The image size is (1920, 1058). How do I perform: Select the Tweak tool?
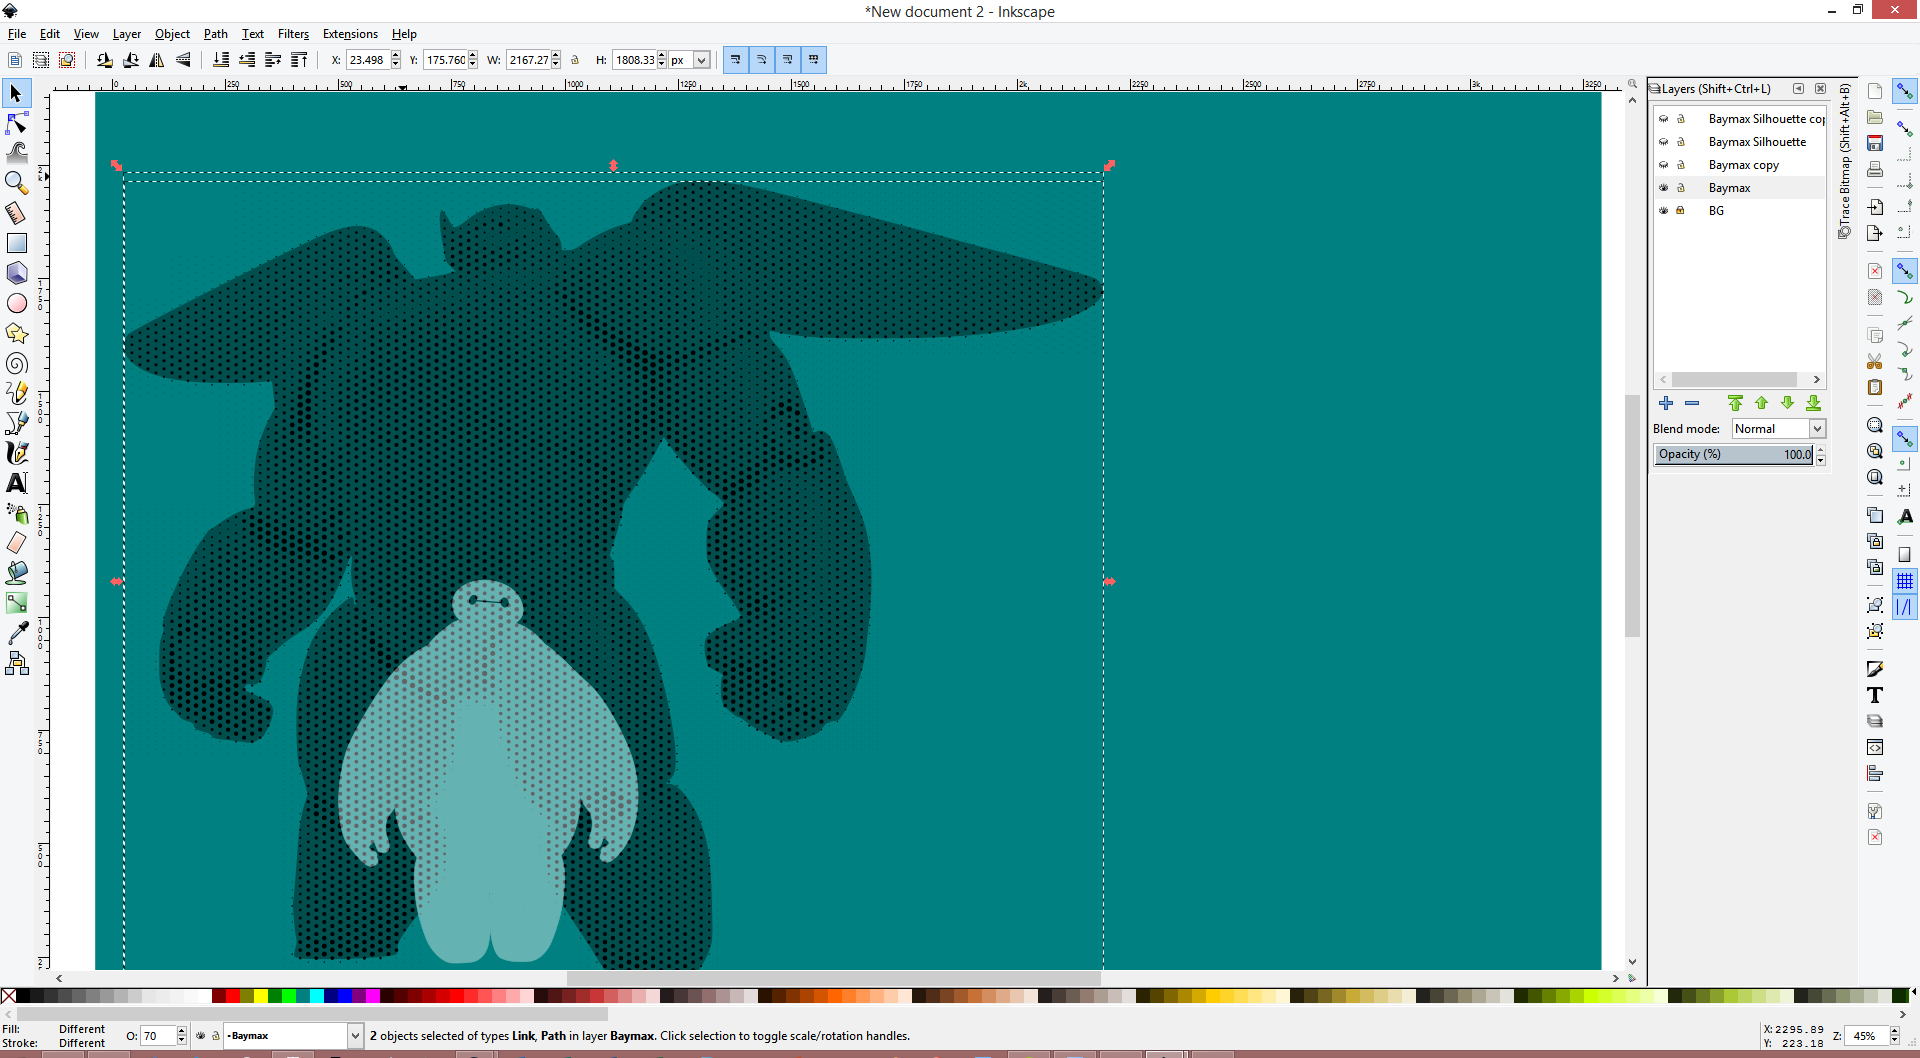pos(16,153)
